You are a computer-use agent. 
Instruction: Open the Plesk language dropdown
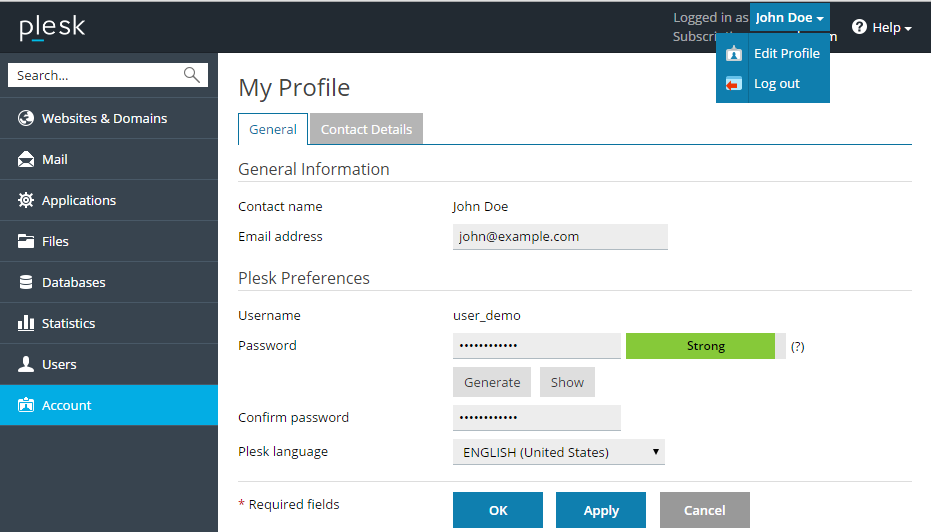[x=558, y=452]
